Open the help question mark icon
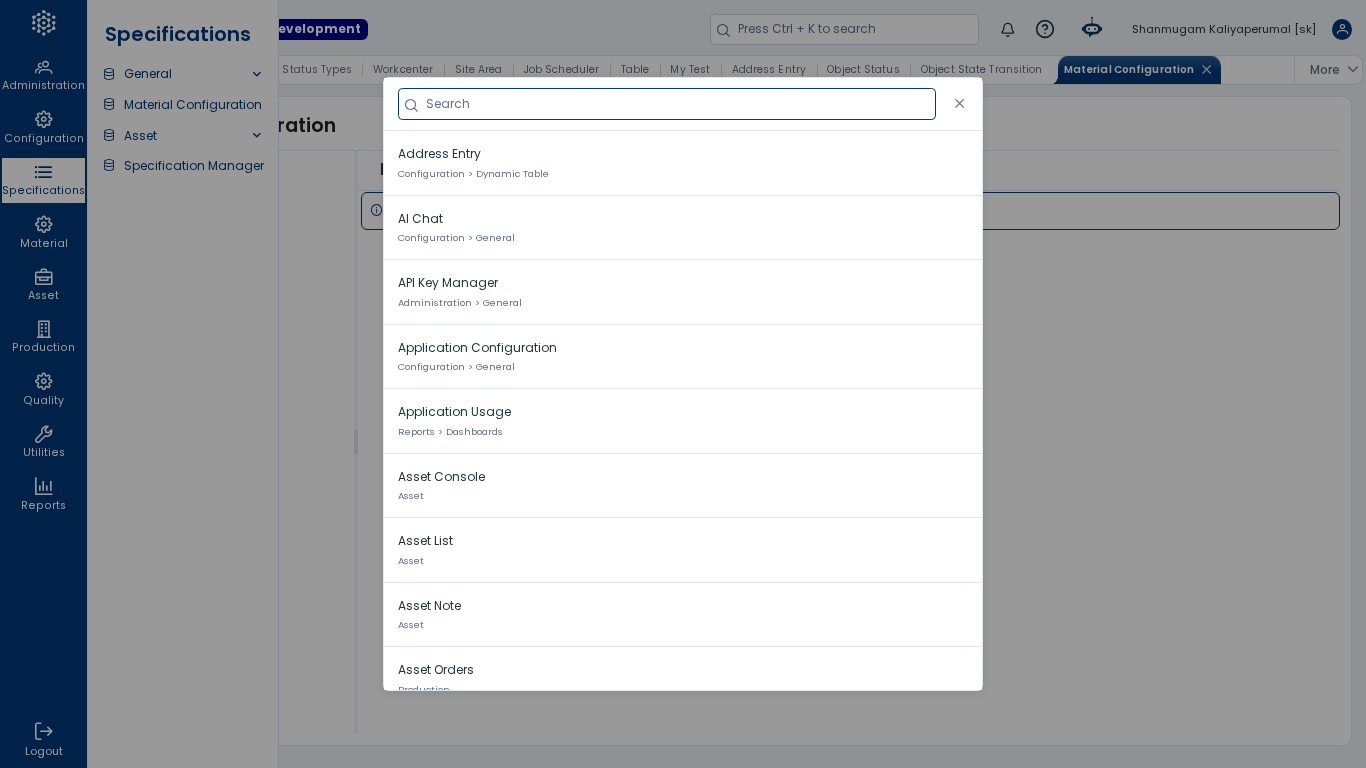Screen dimensions: 1366x768 click(1045, 29)
